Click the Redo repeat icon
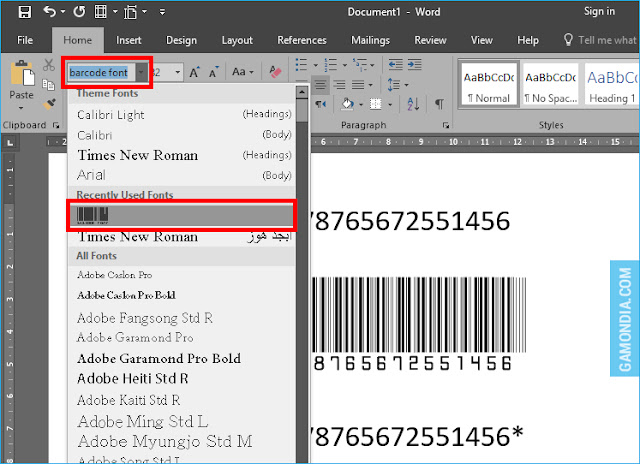The height and width of the screenshot is (464, 640). (x=79, y=12)
